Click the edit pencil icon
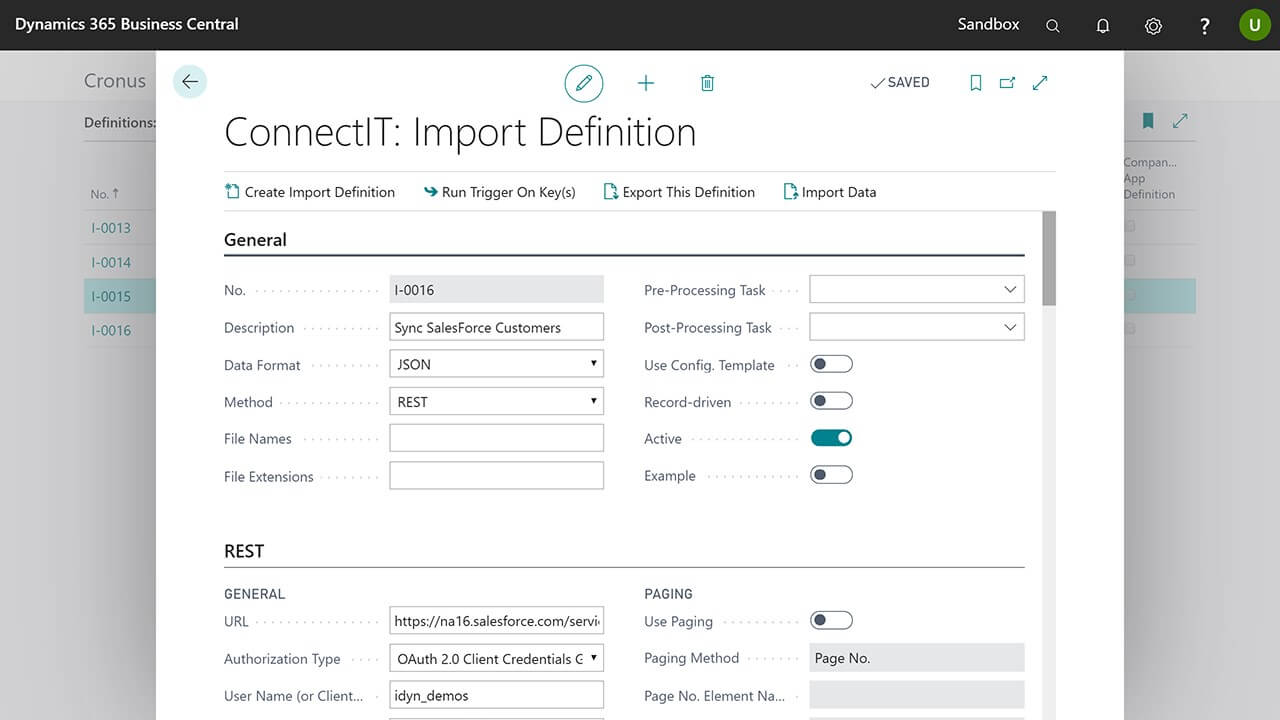This screenshot has height=720, width=1280. pos(584,83)
